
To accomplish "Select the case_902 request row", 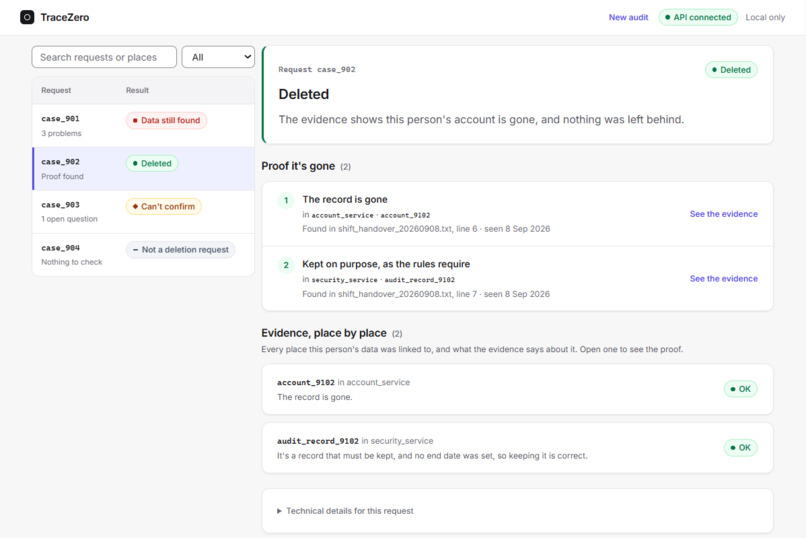I will (143, 169).
